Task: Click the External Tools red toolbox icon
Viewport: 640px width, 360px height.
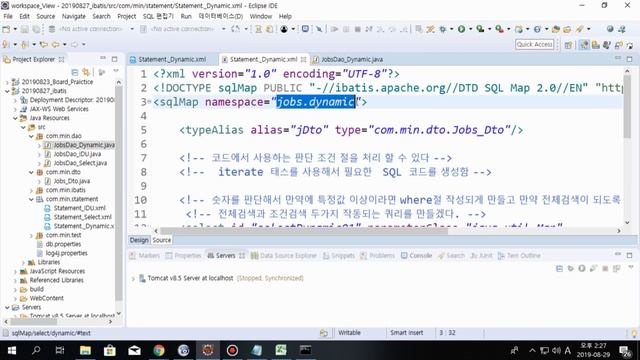Action: (499, 29)
